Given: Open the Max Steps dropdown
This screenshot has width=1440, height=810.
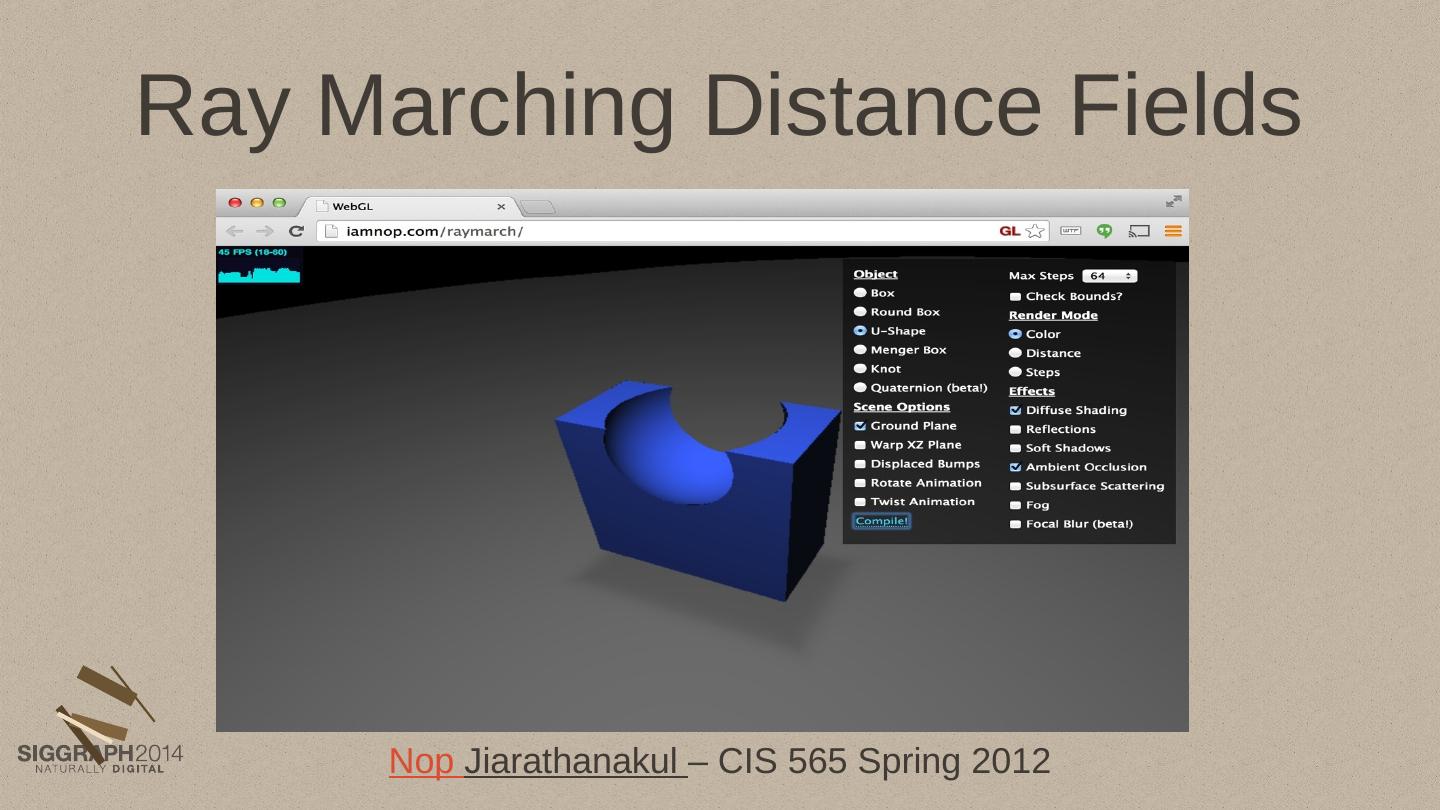Looking at the screenshot, I should click(1110, 276).
